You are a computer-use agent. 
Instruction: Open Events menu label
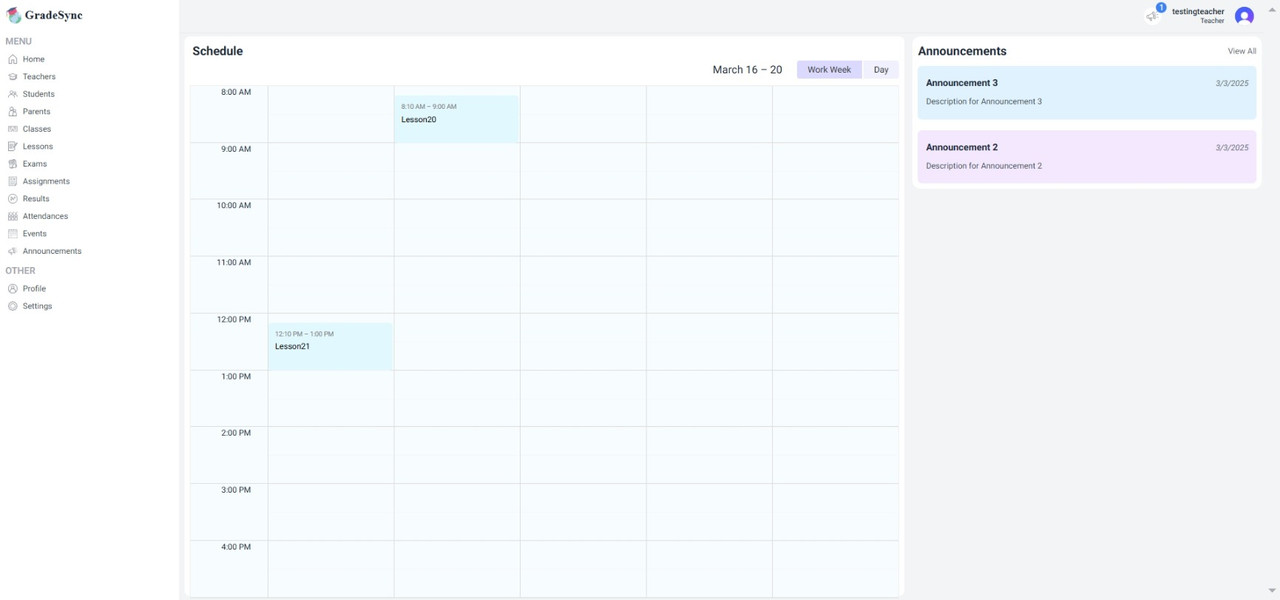coord(35,234)
